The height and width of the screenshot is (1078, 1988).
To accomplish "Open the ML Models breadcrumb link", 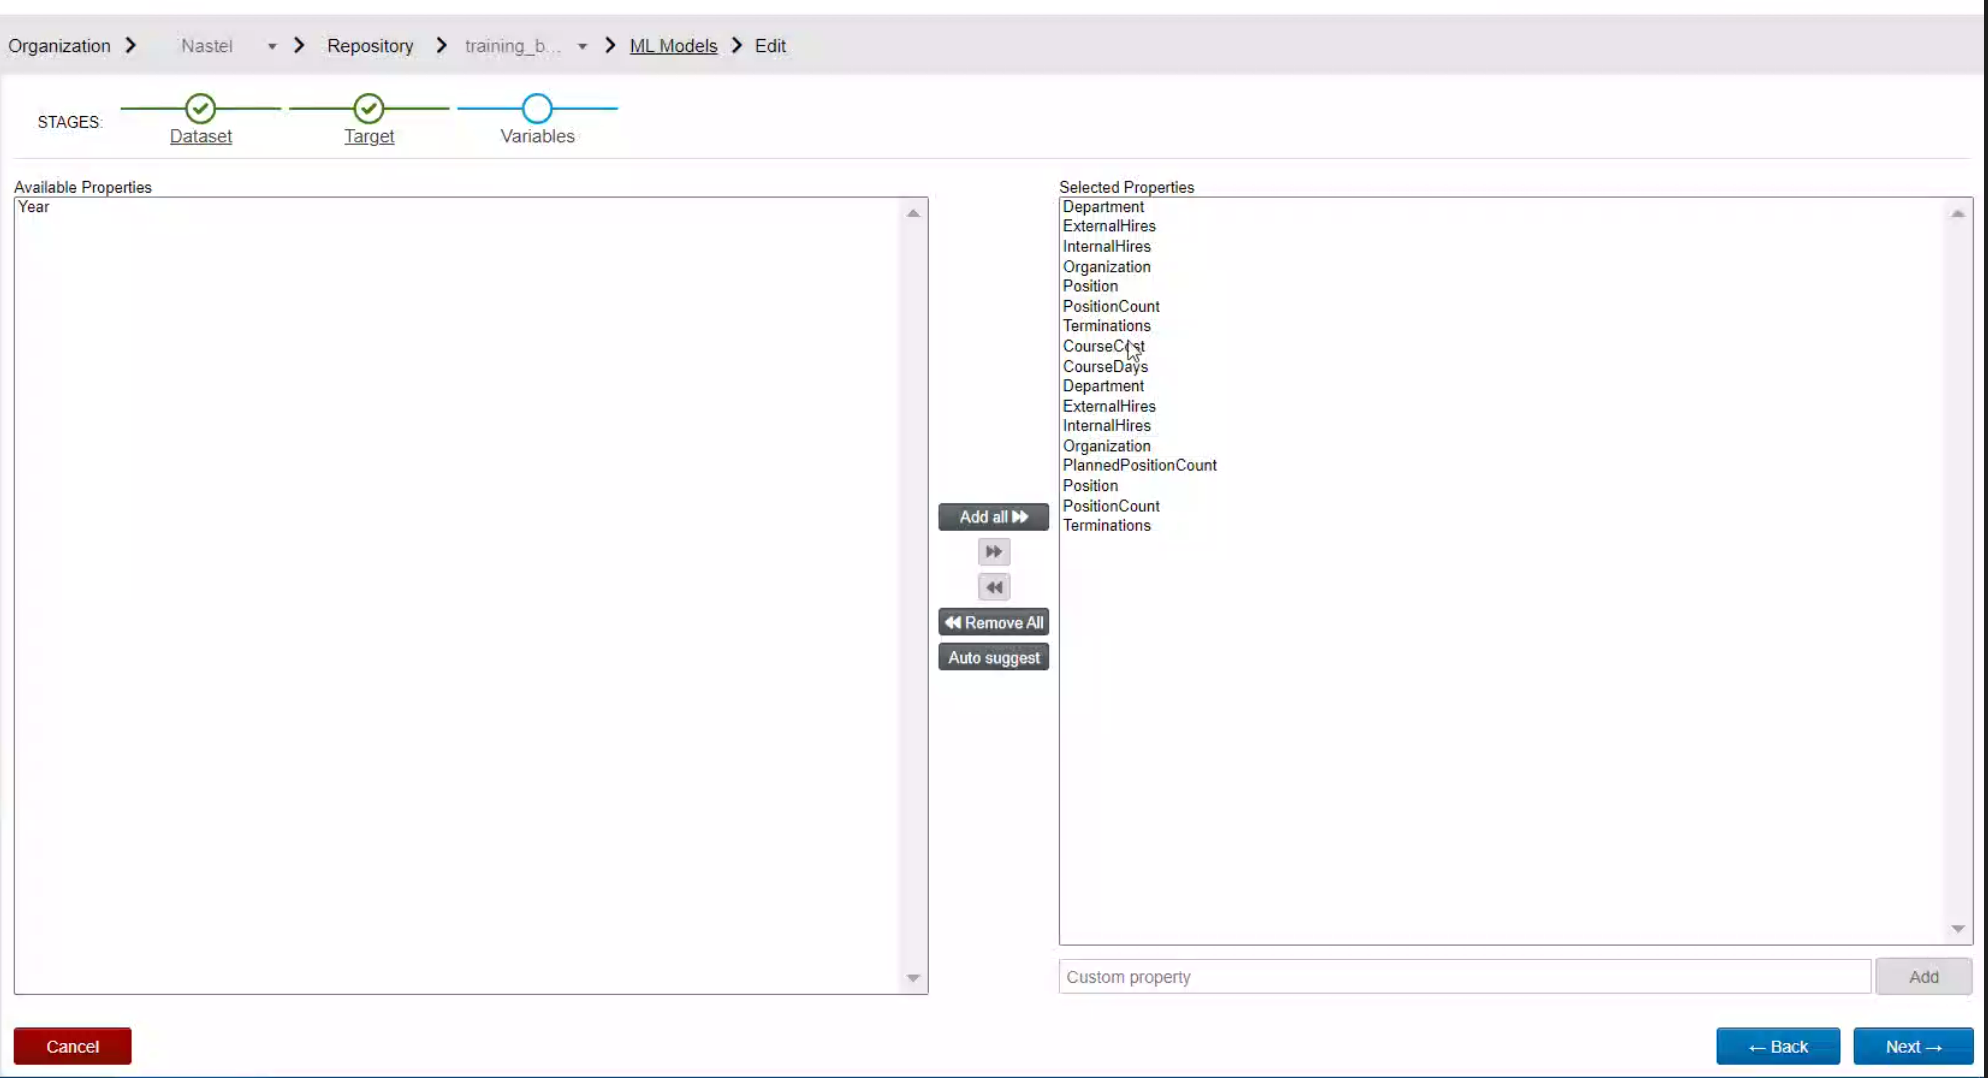I will click(672, 45).
